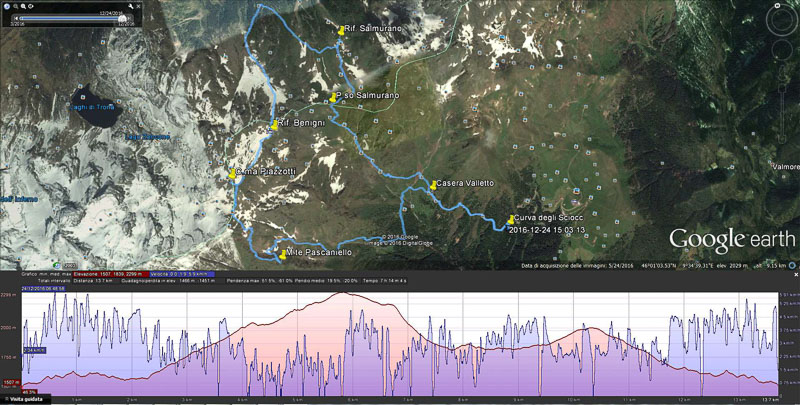800x405 pixels.
Task: Click the time slider clock icon
Action: [7, 6]
